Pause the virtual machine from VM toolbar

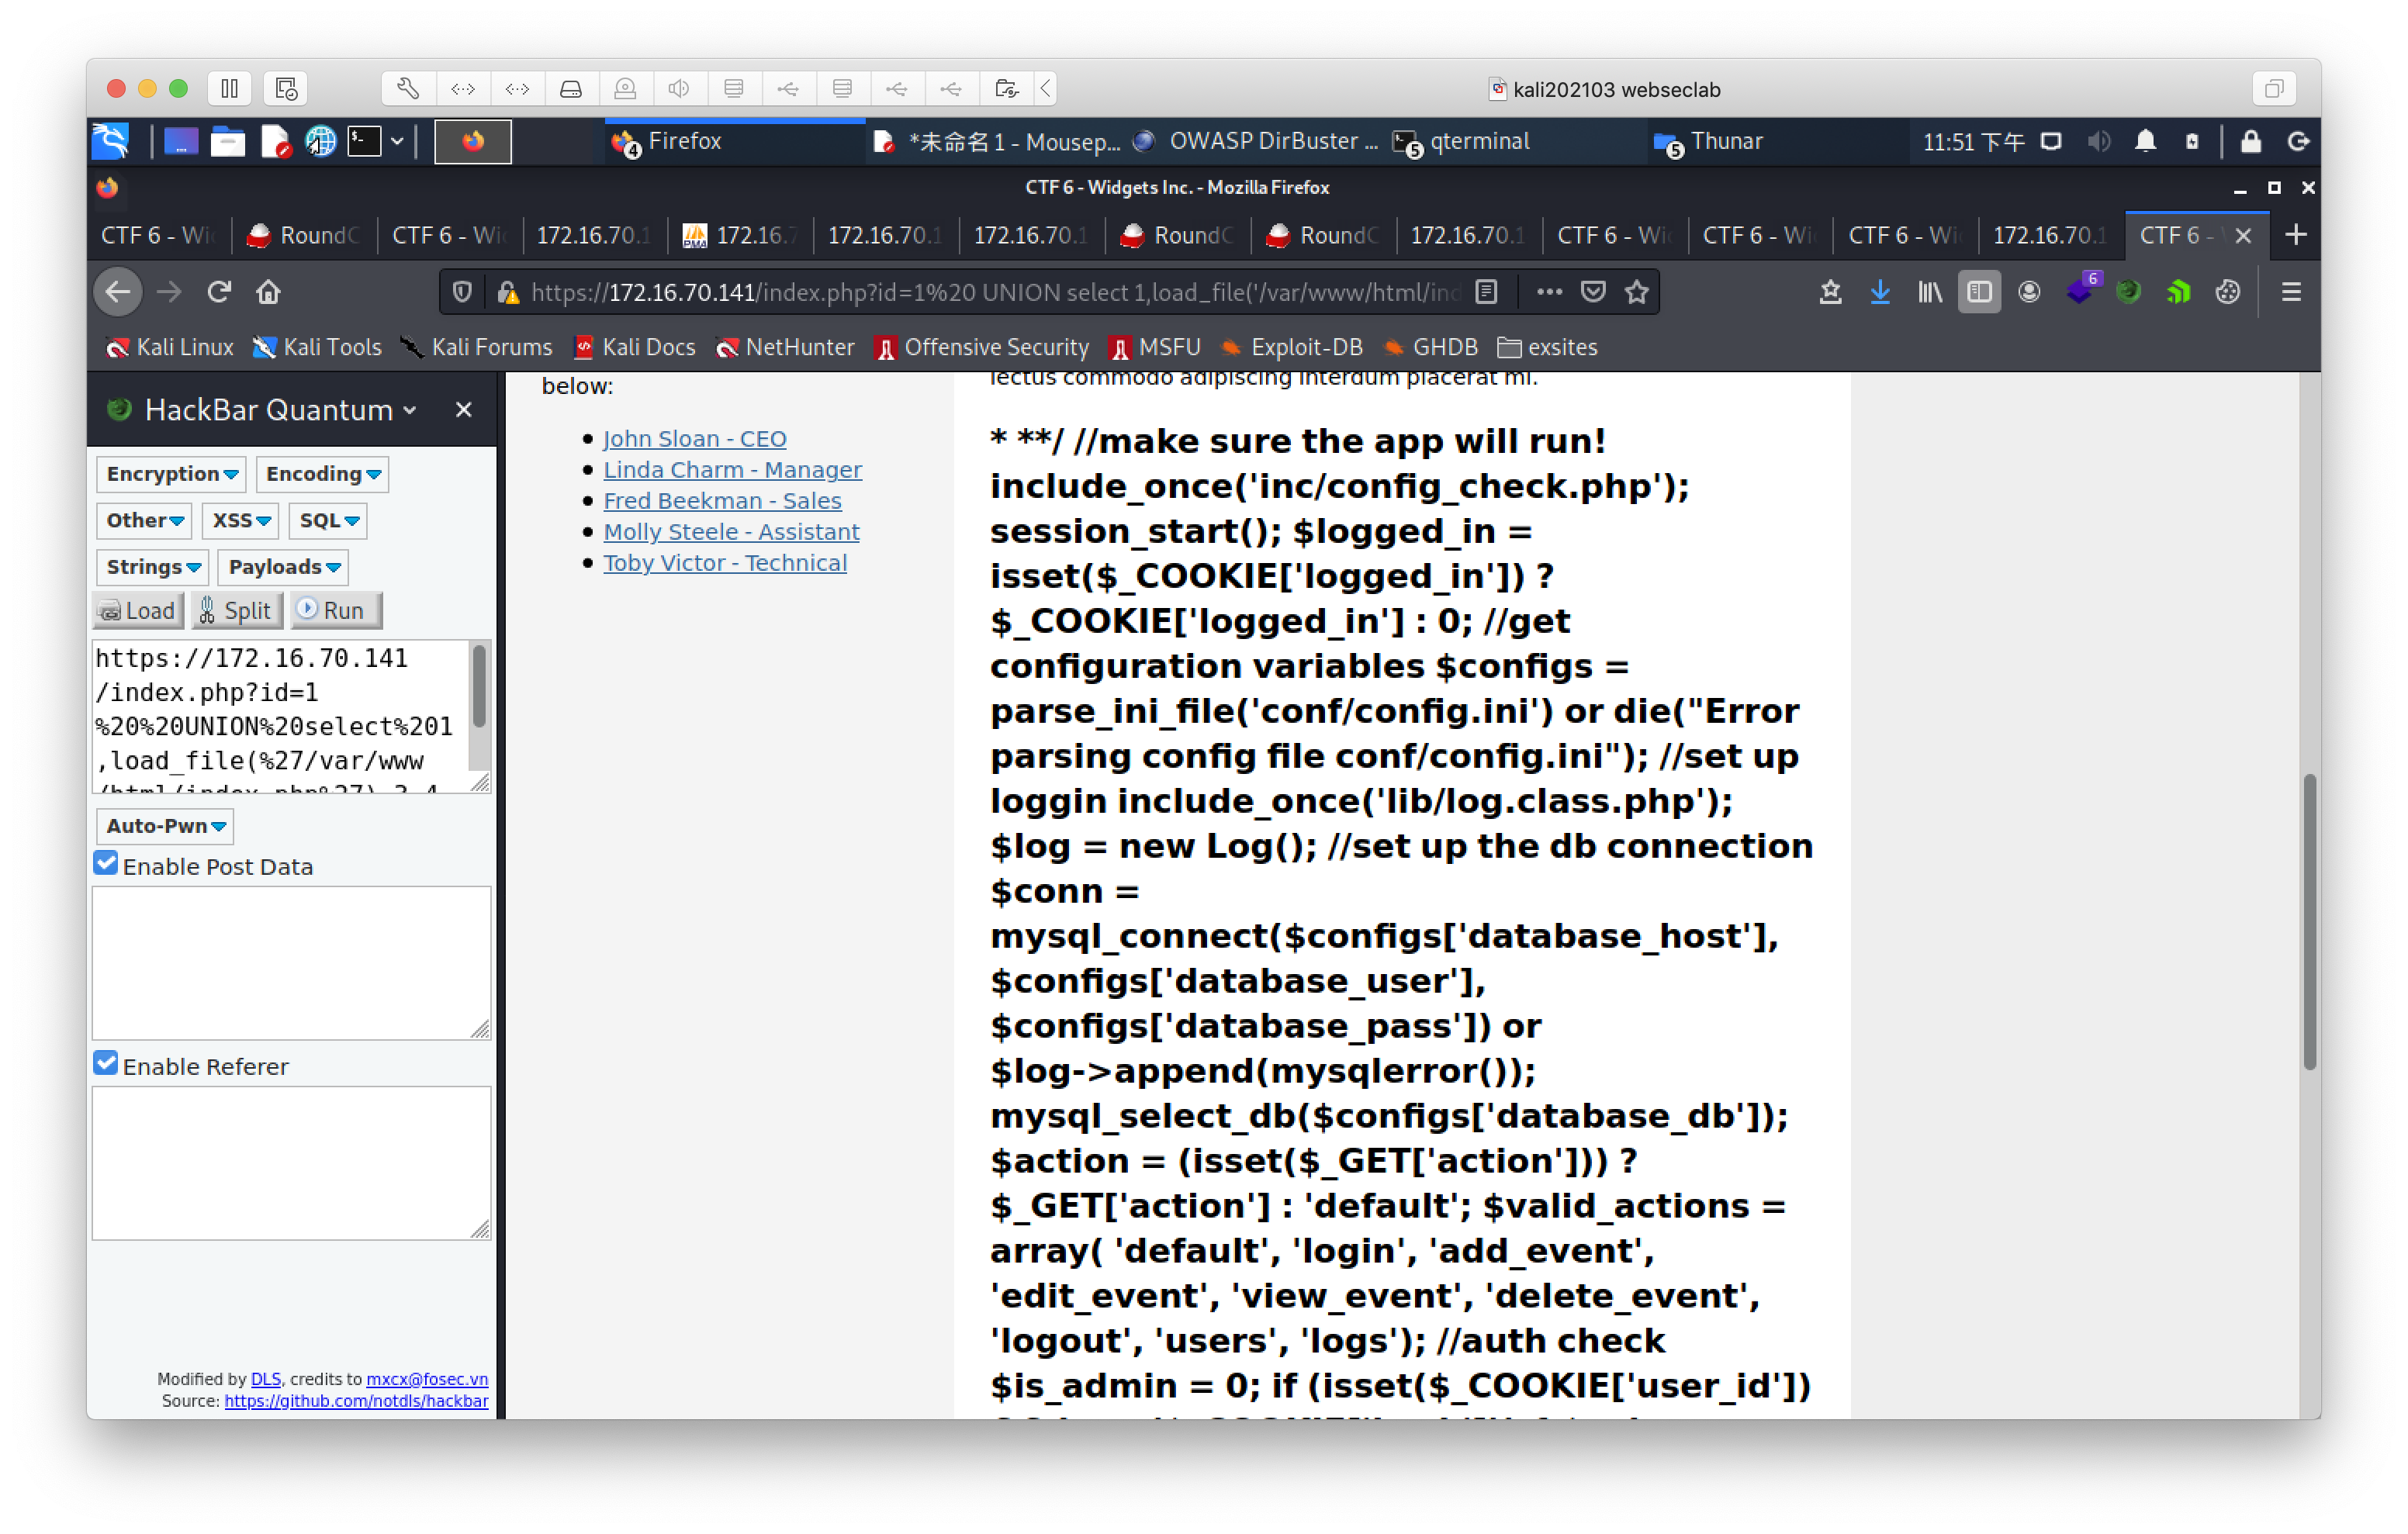click(x=229, y=89)
